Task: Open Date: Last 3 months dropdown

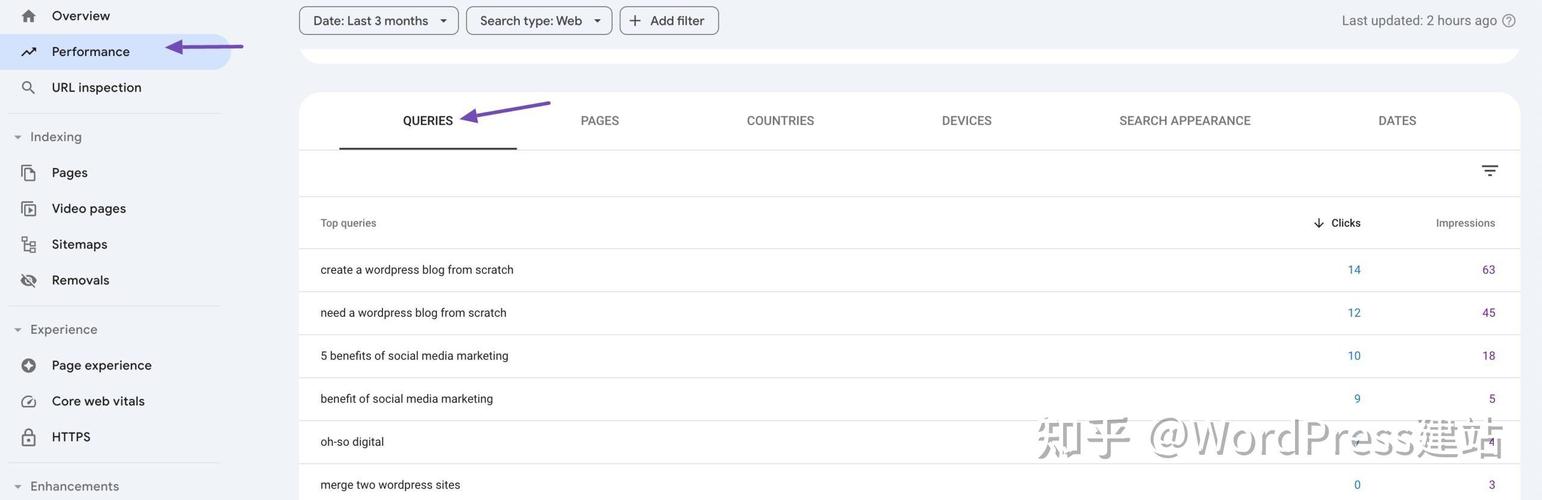Action: pyautogui.click(x=379, y=21)
